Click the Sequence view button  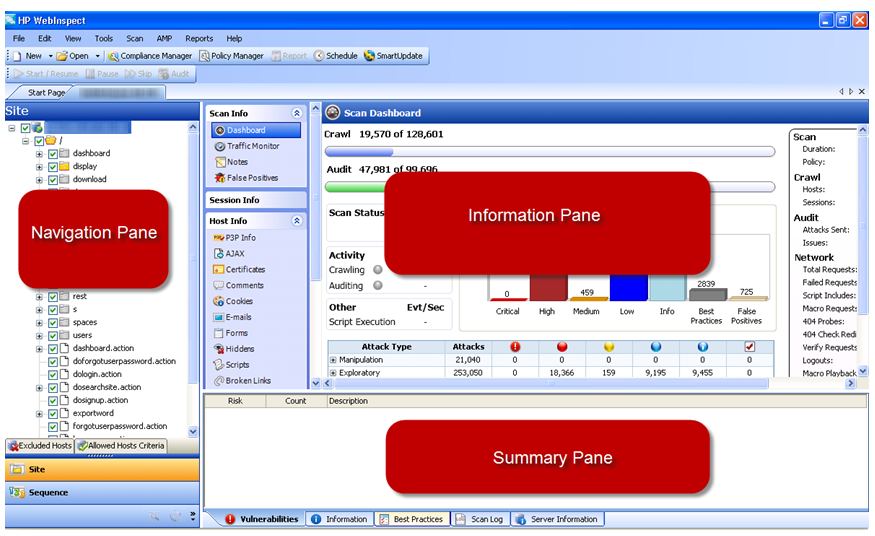pyautogui.click(x=49, y=492)
